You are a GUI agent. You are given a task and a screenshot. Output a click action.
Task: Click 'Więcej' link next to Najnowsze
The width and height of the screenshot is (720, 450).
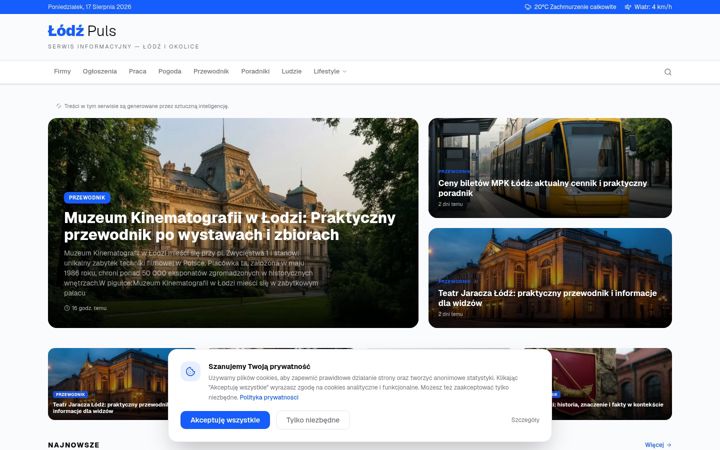click(658, 445)
